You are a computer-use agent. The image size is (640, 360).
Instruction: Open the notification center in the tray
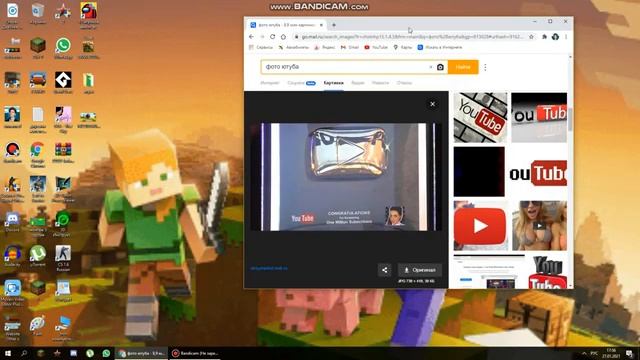click(x=629, y=353)
